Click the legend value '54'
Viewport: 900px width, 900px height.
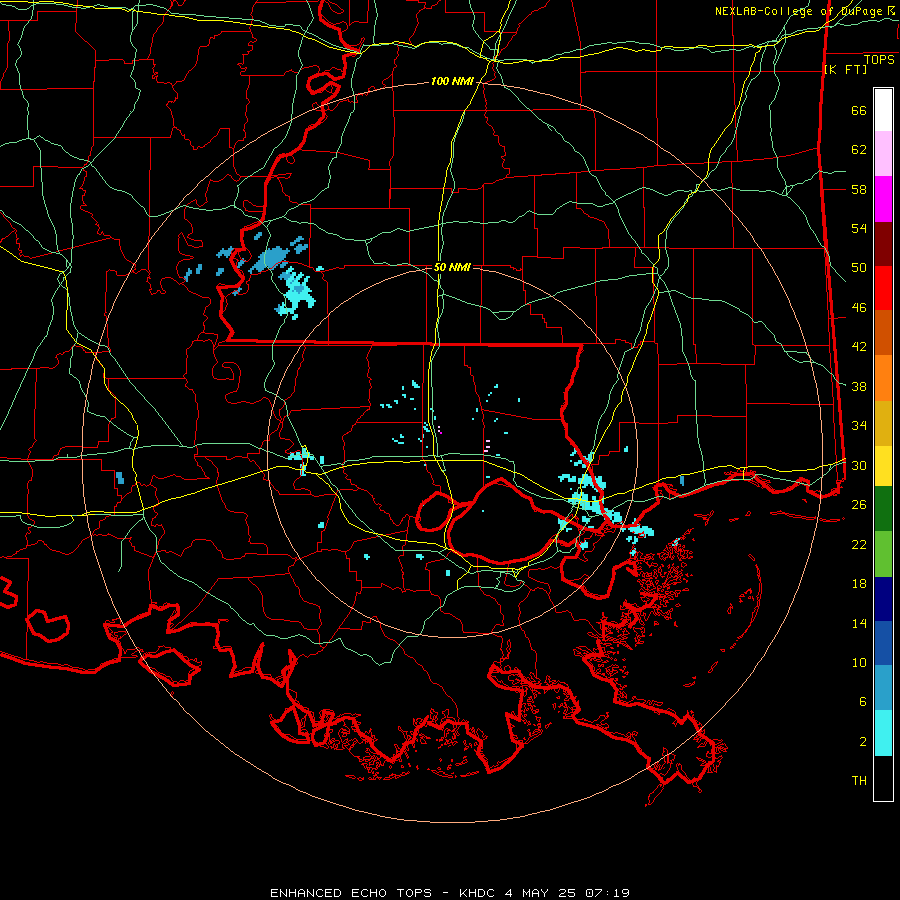[x=859, y=228]
